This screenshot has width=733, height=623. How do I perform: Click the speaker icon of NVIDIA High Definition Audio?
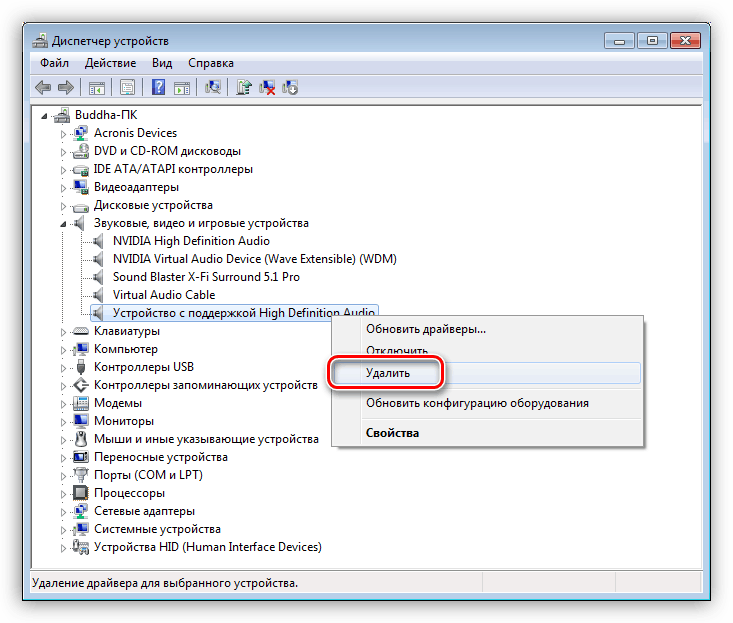click(98, 241)
